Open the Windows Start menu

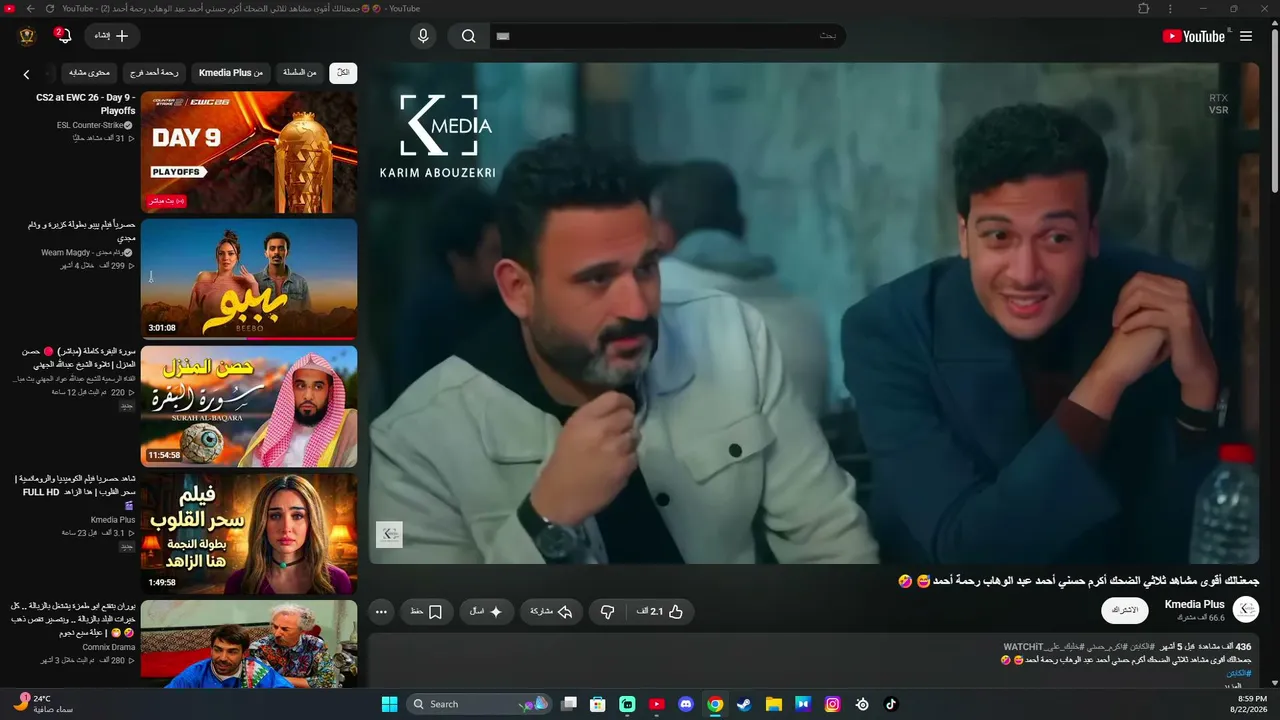pyautogui.click(x=389, y=704)
